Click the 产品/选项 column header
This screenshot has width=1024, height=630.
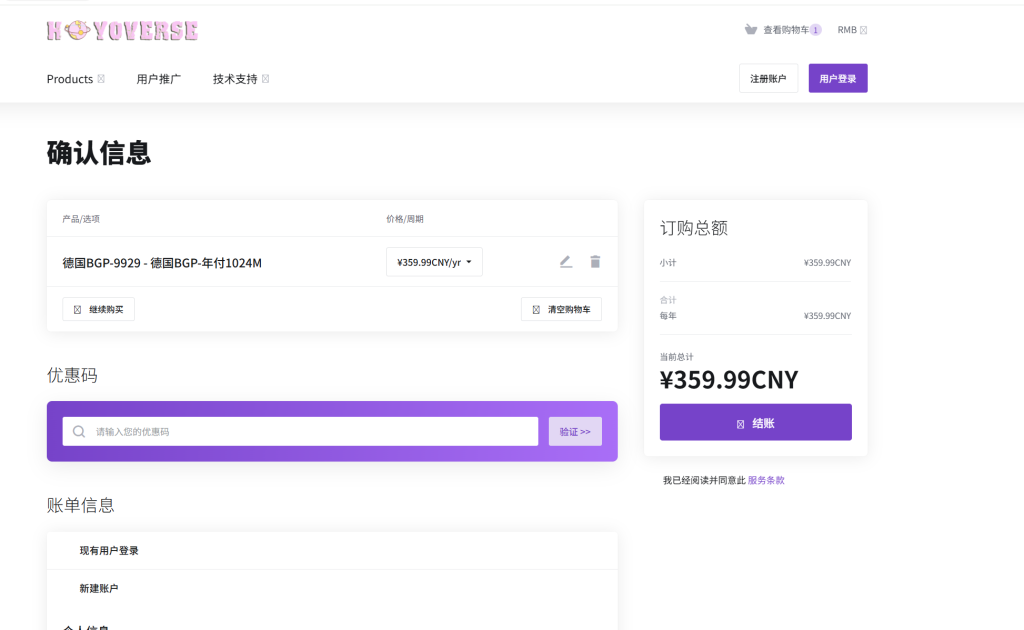[81, 219]
